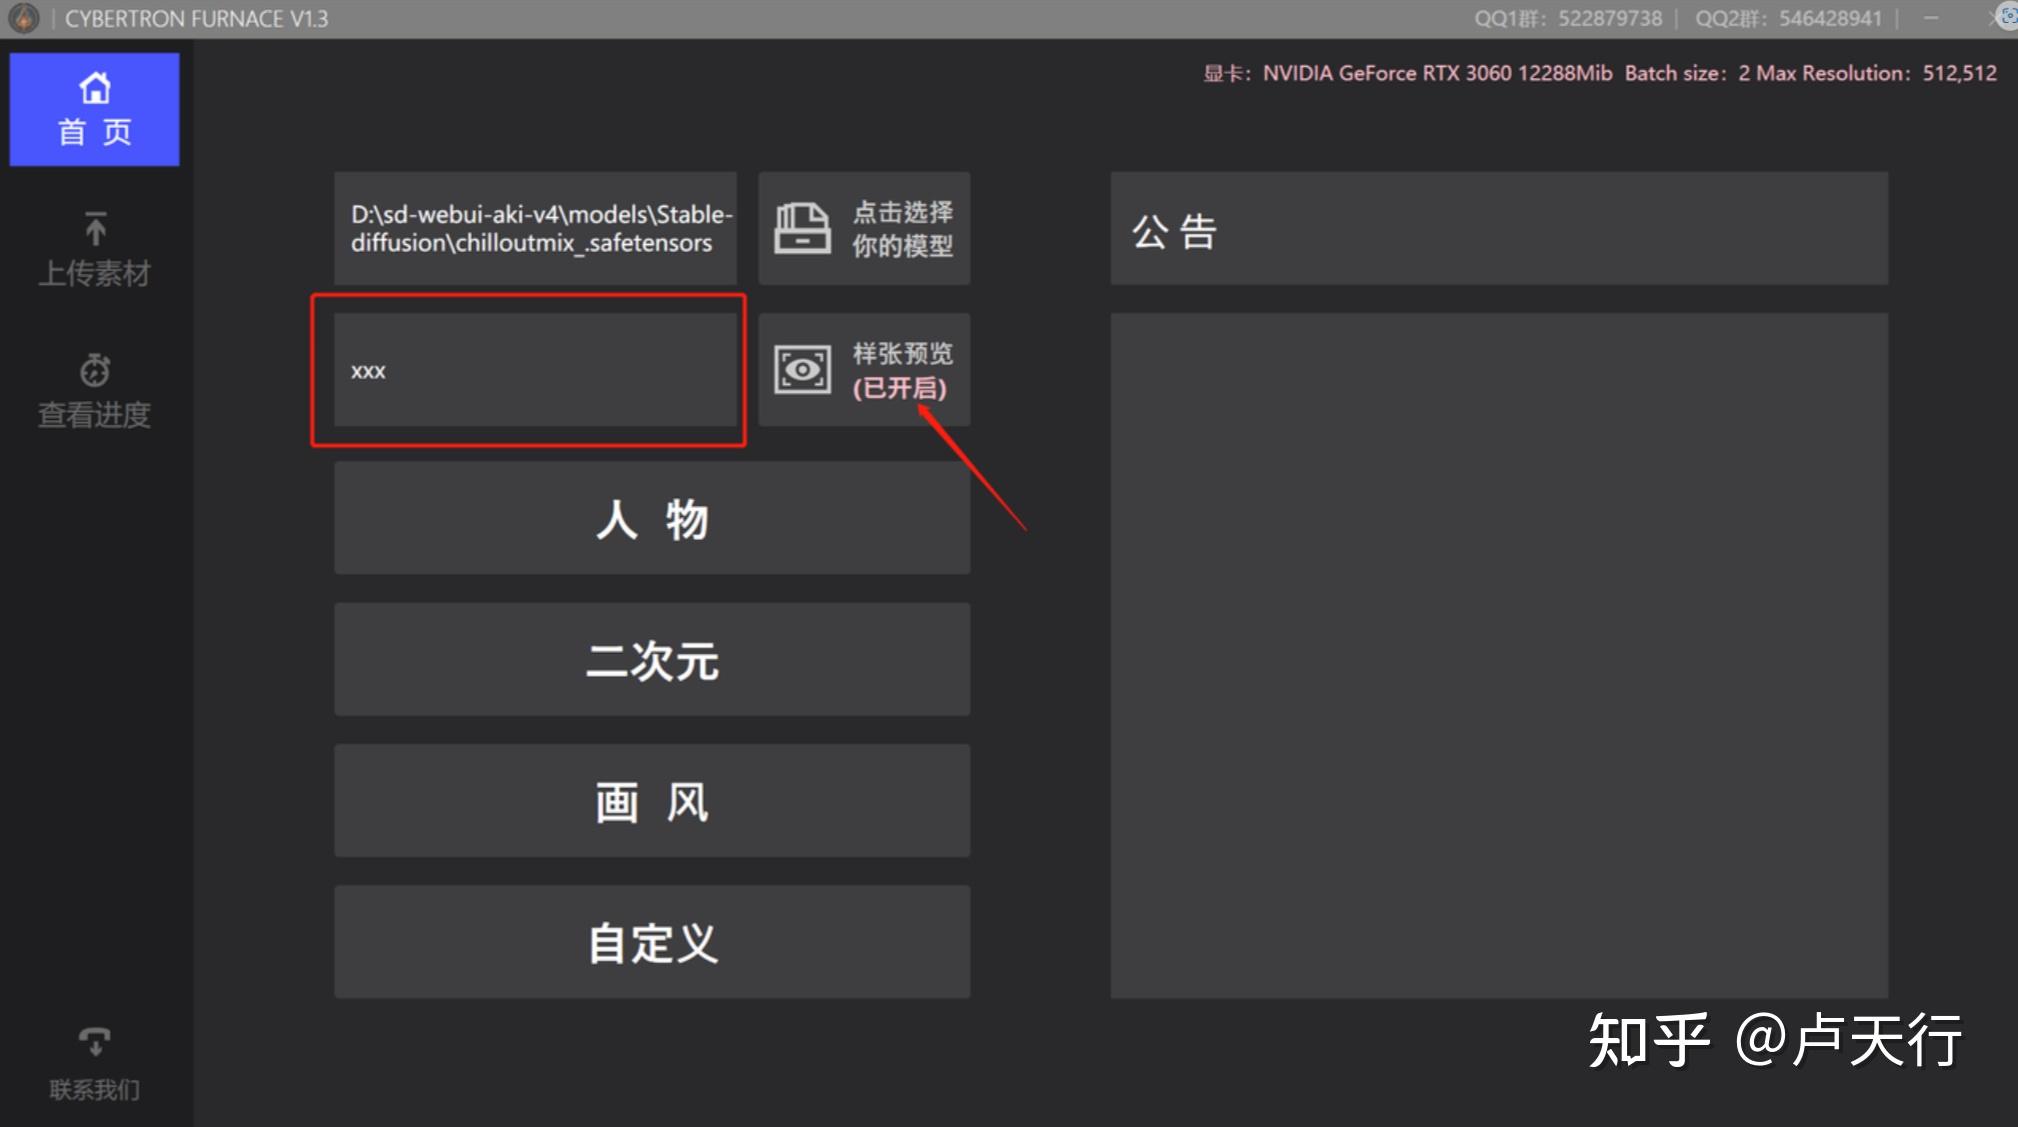Screen dimensions: 2018x1127
Task: Choose the 二次元 anime training mode
Action: pos(651,660)
